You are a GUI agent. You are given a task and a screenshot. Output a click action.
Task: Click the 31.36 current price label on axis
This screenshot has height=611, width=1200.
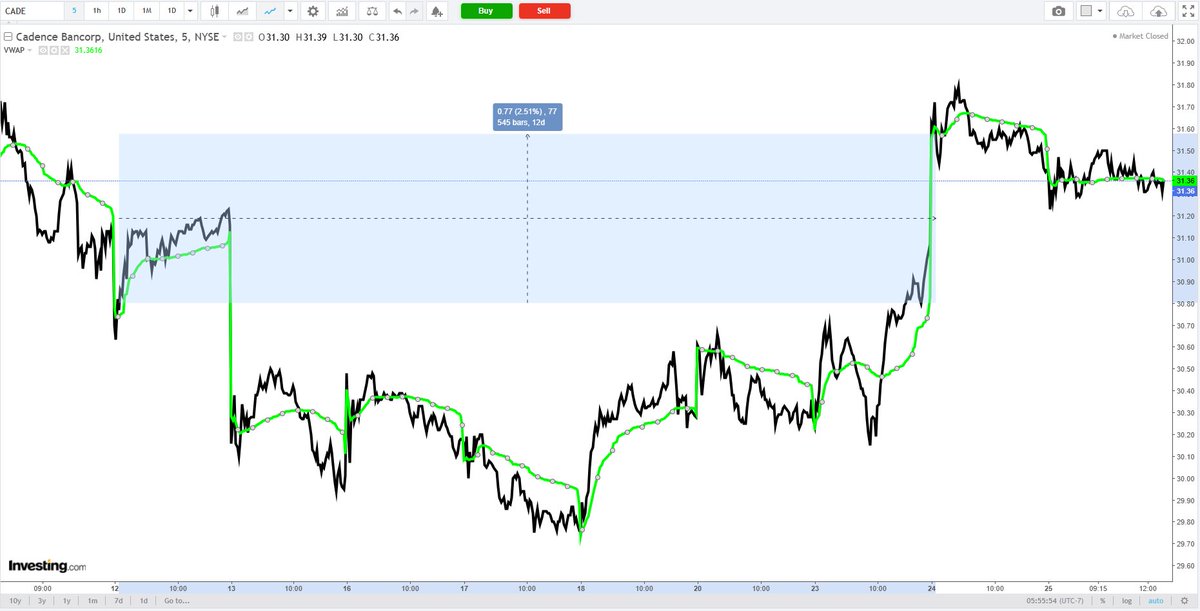tap(1186, 190)
